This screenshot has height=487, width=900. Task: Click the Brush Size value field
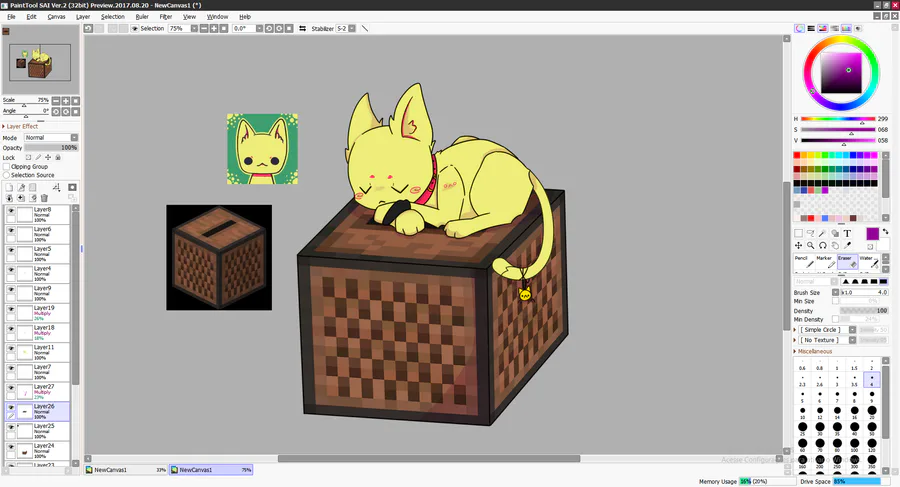pos(865,292)
